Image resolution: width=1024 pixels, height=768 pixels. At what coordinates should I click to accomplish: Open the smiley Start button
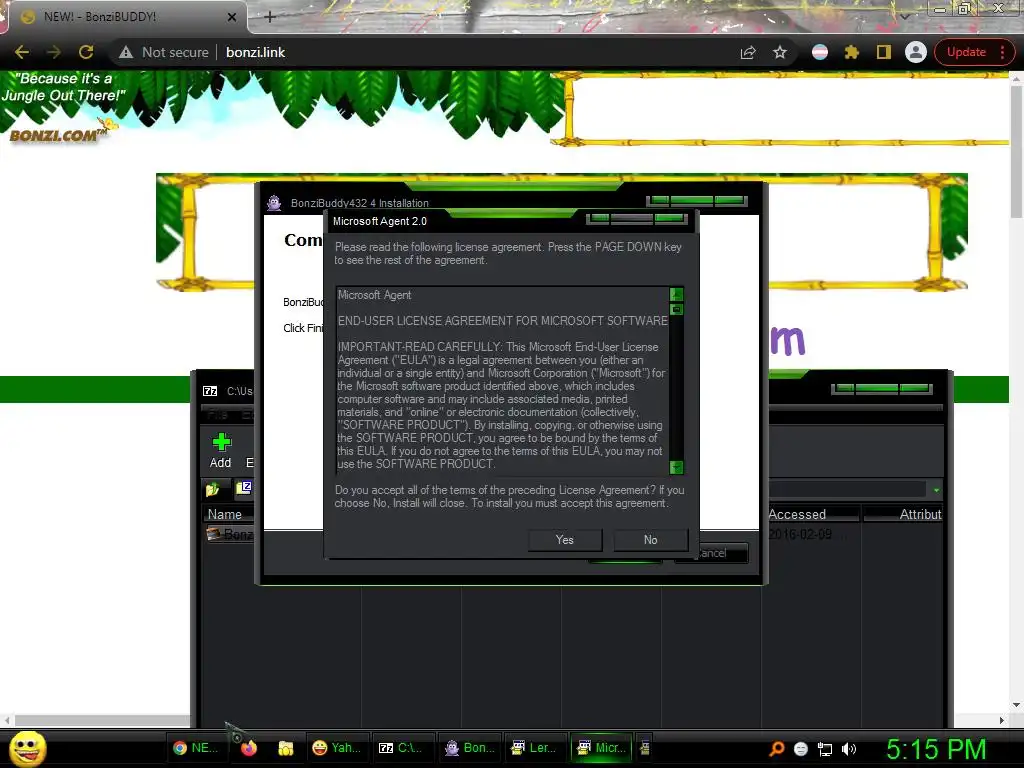[x=28, y=748]
